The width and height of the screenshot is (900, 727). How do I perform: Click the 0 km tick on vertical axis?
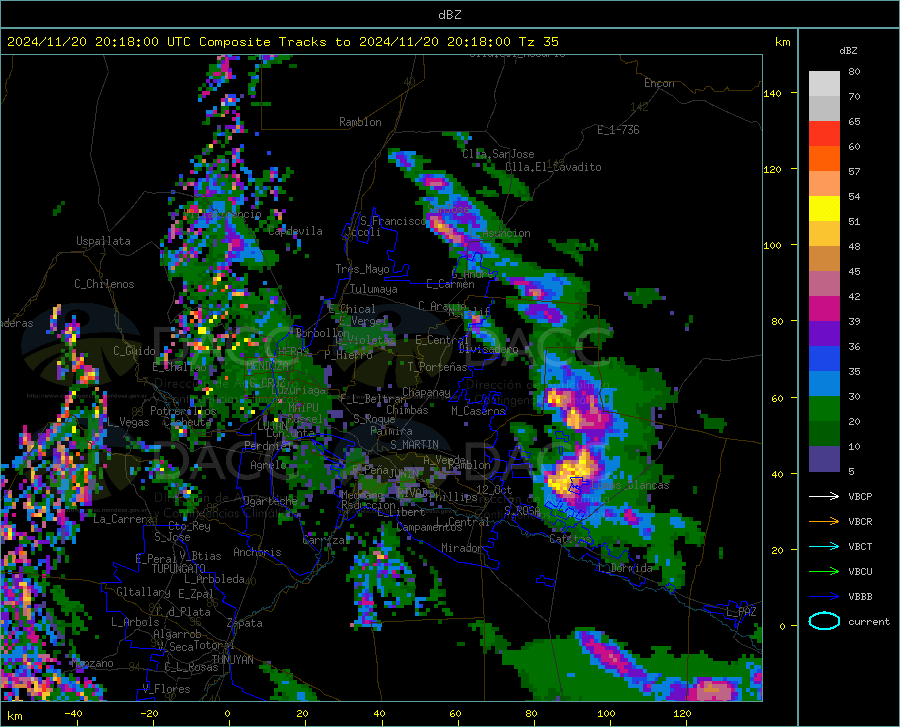point(782,626)
